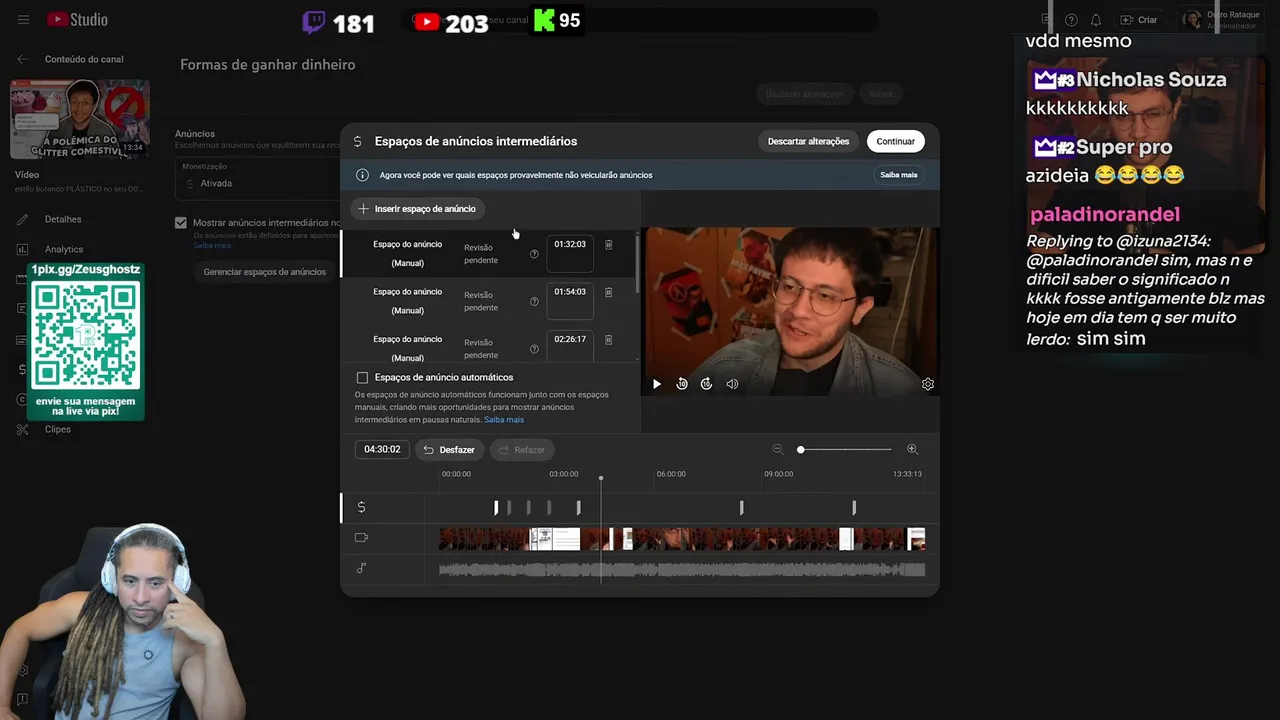Mute the preview video volume
This screenshot has height=720, width=1280.
(732, 384)
